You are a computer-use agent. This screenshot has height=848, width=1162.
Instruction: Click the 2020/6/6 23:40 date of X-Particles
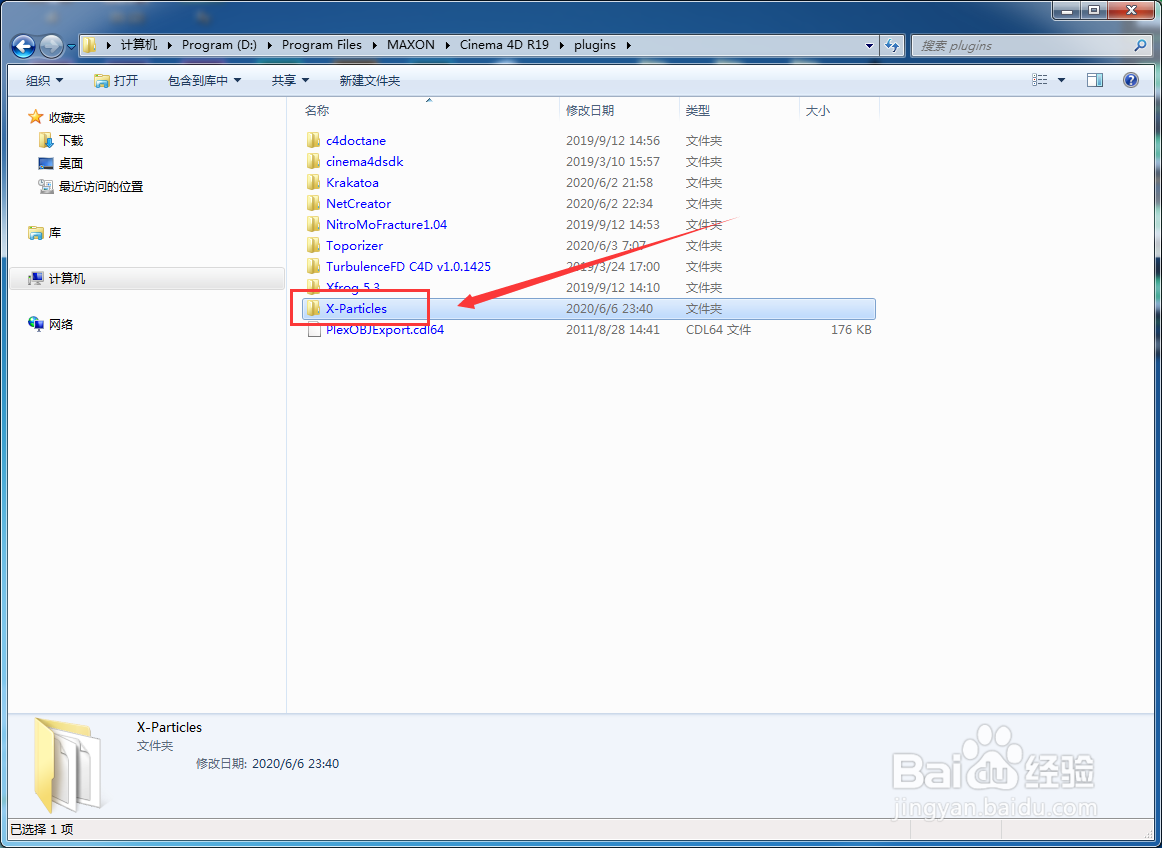pos(609,308)
